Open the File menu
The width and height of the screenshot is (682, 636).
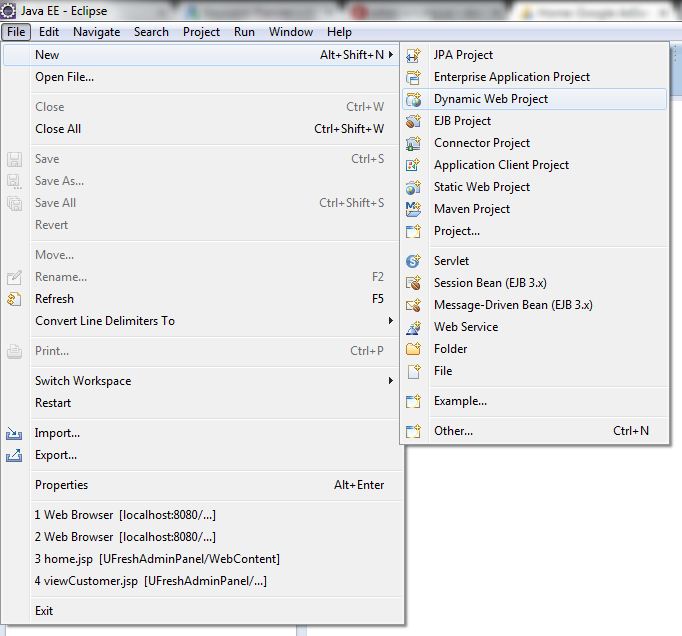click(x=16, y=32)
